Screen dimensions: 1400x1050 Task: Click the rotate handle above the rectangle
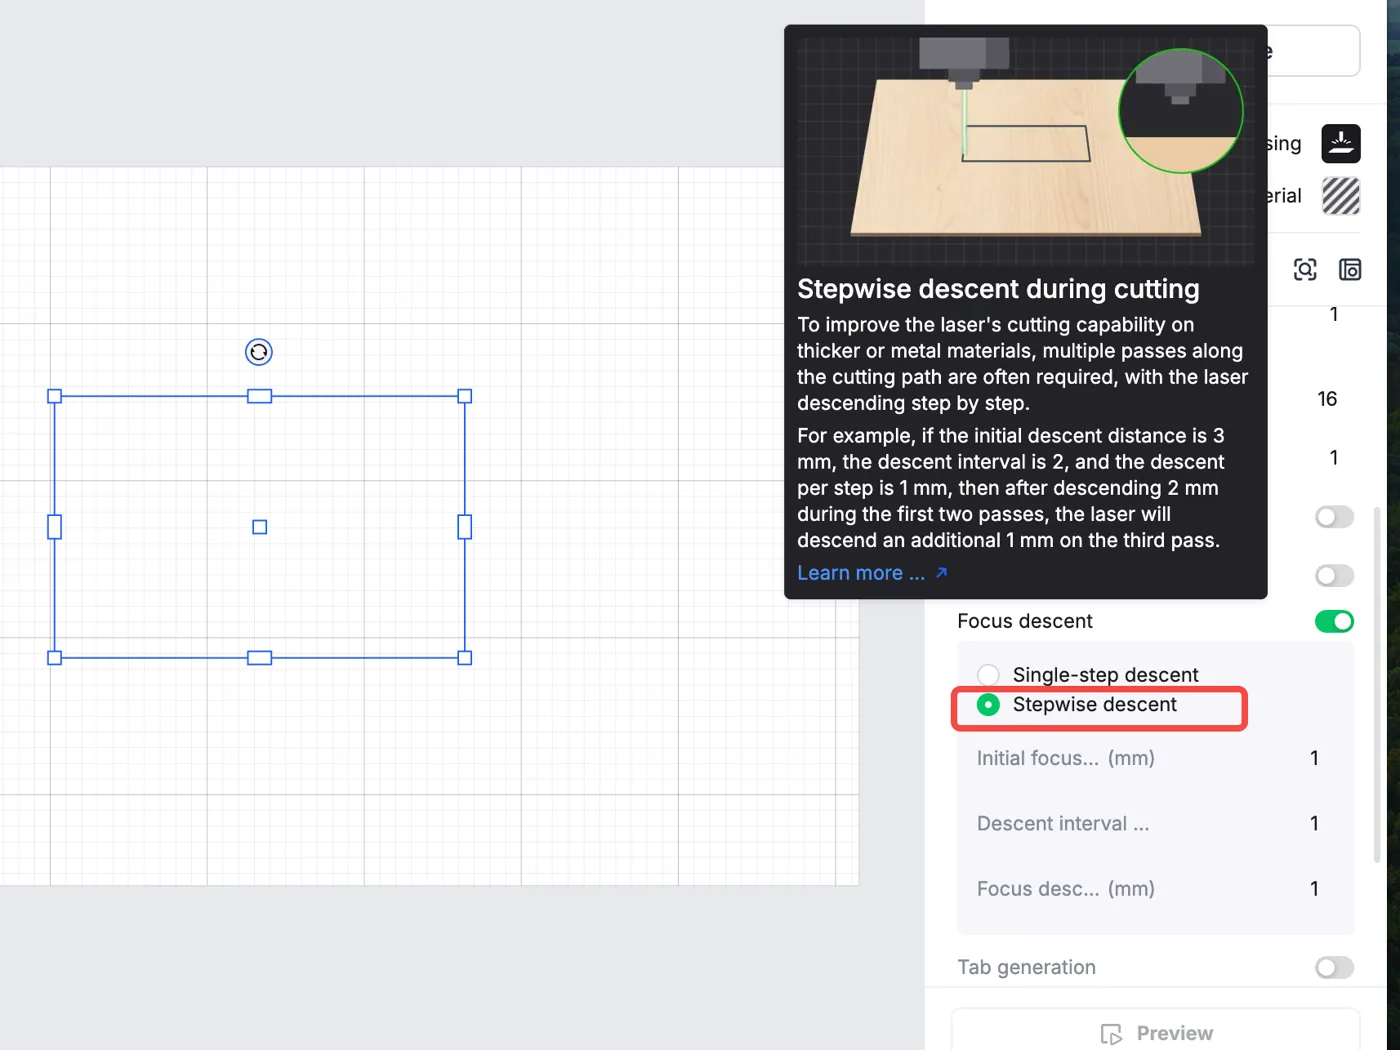tap(259, 352)
